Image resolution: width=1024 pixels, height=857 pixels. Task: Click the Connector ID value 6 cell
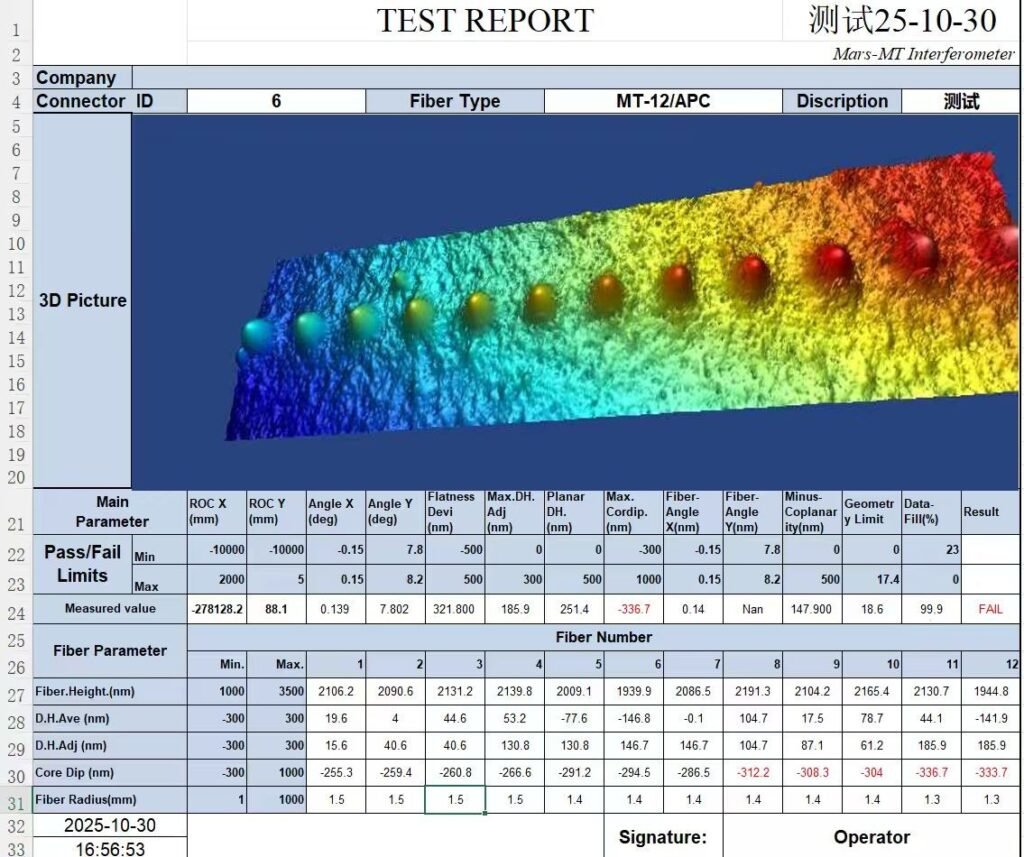(276, 101)
